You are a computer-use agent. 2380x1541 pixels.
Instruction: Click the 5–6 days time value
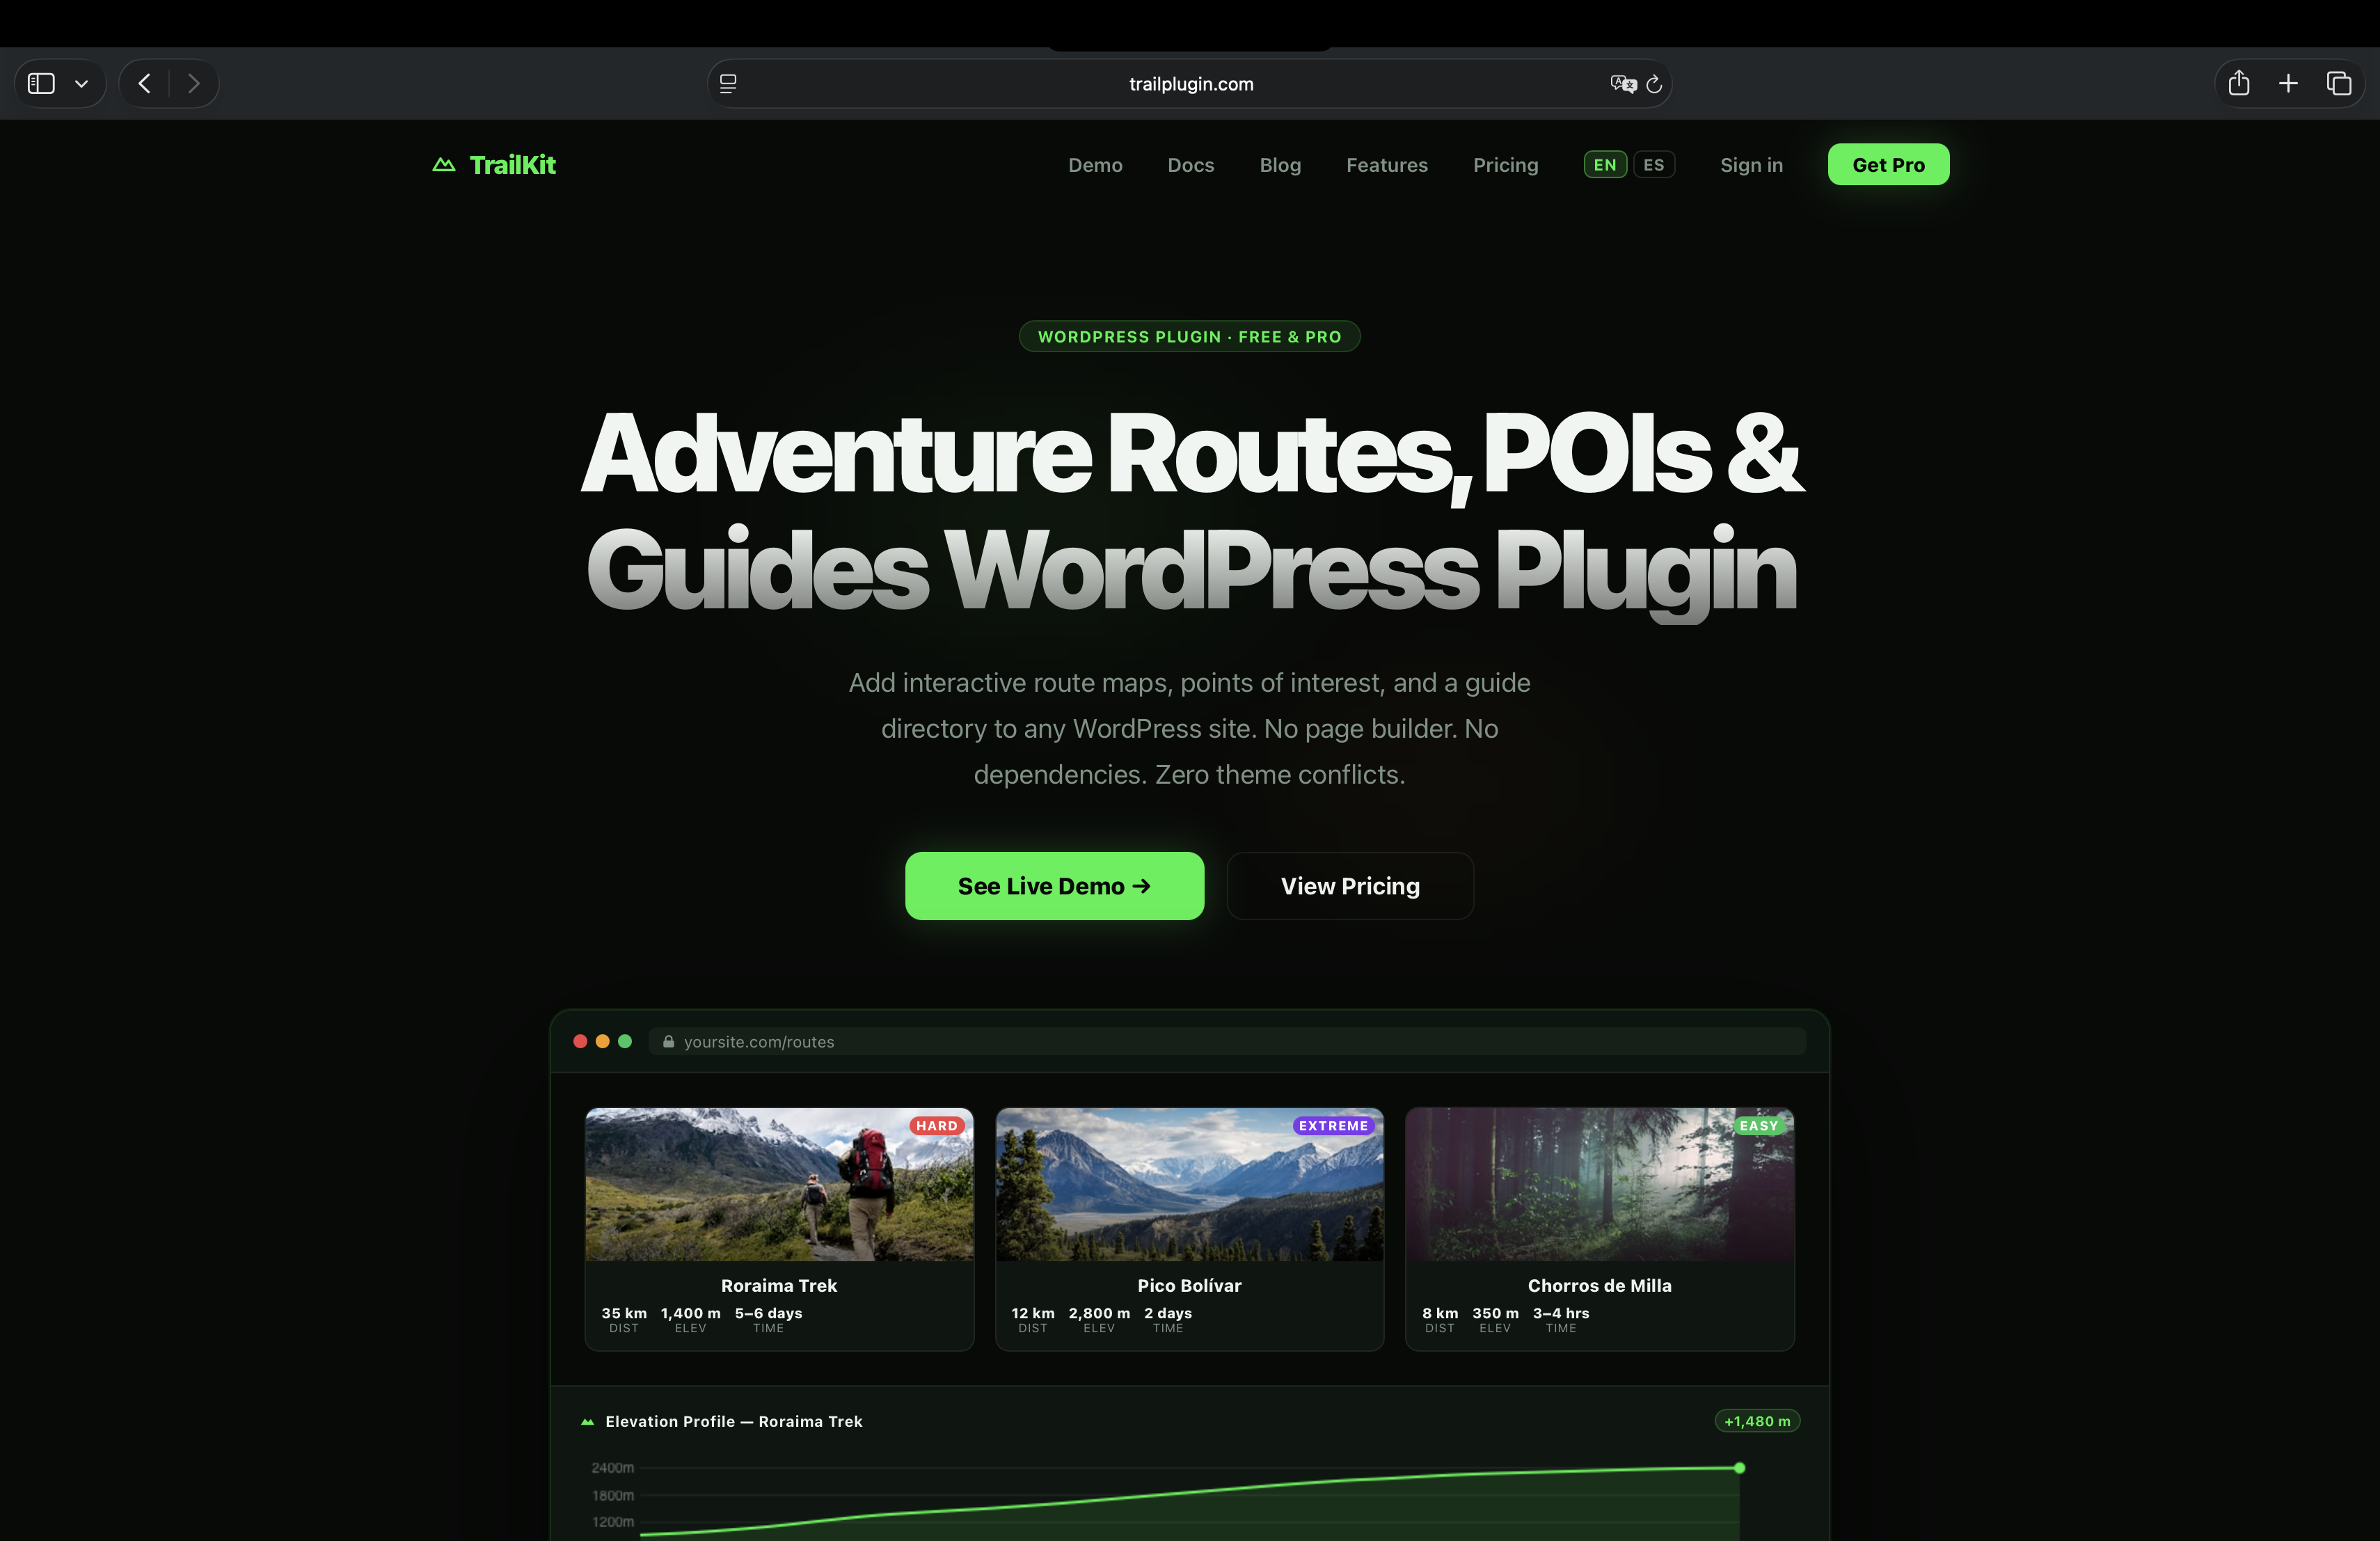pyautogui.click(x=768, y=1313)
